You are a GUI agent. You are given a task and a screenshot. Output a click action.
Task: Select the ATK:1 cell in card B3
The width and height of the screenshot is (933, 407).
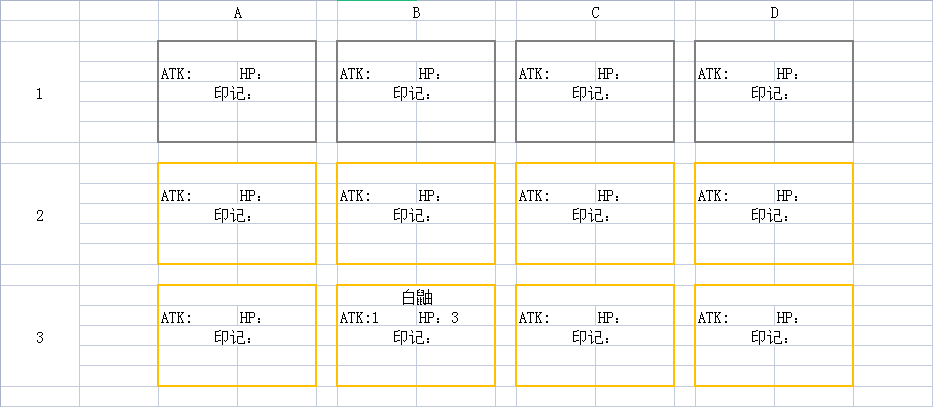[360, 318]
